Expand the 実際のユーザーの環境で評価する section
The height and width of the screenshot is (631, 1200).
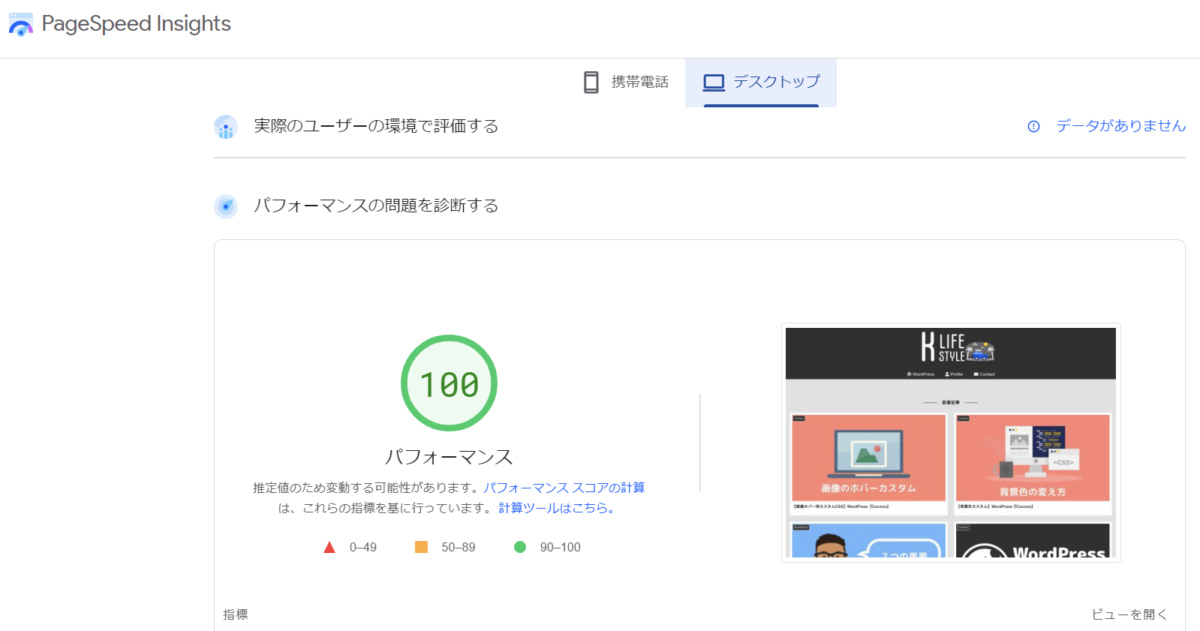pos(378,126)
